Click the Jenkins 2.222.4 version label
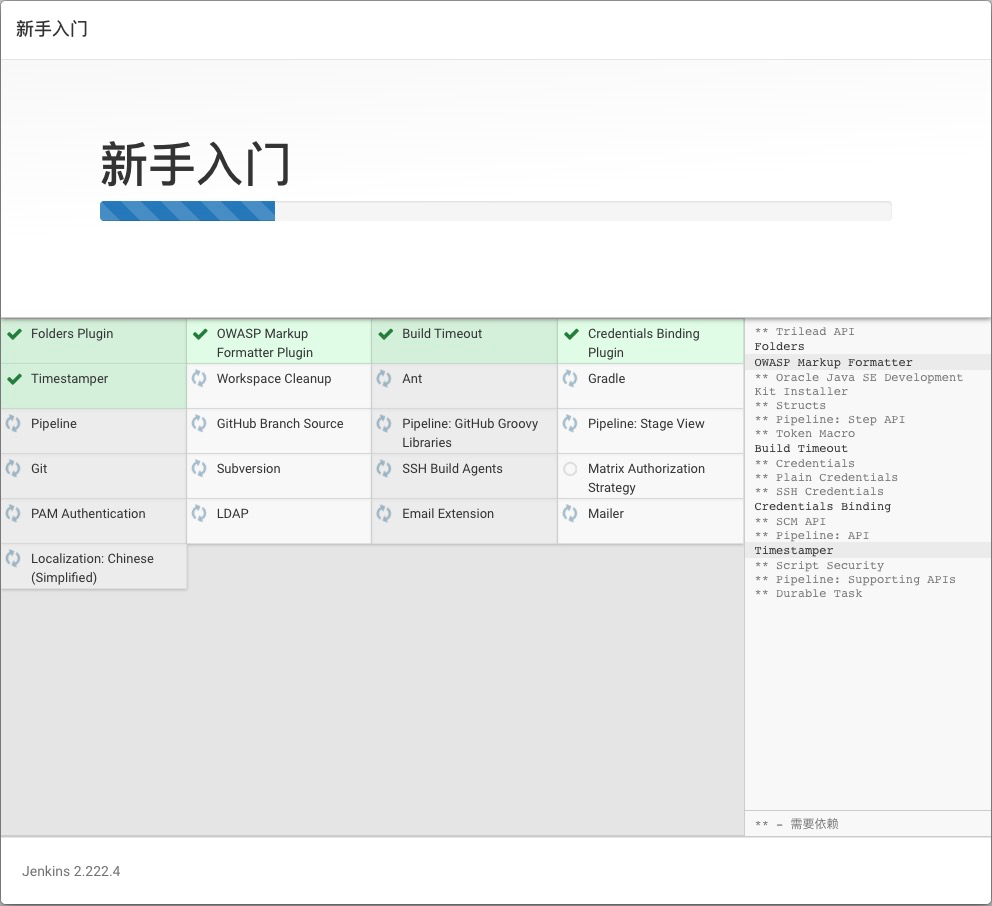992x906 pixels. 70,871
